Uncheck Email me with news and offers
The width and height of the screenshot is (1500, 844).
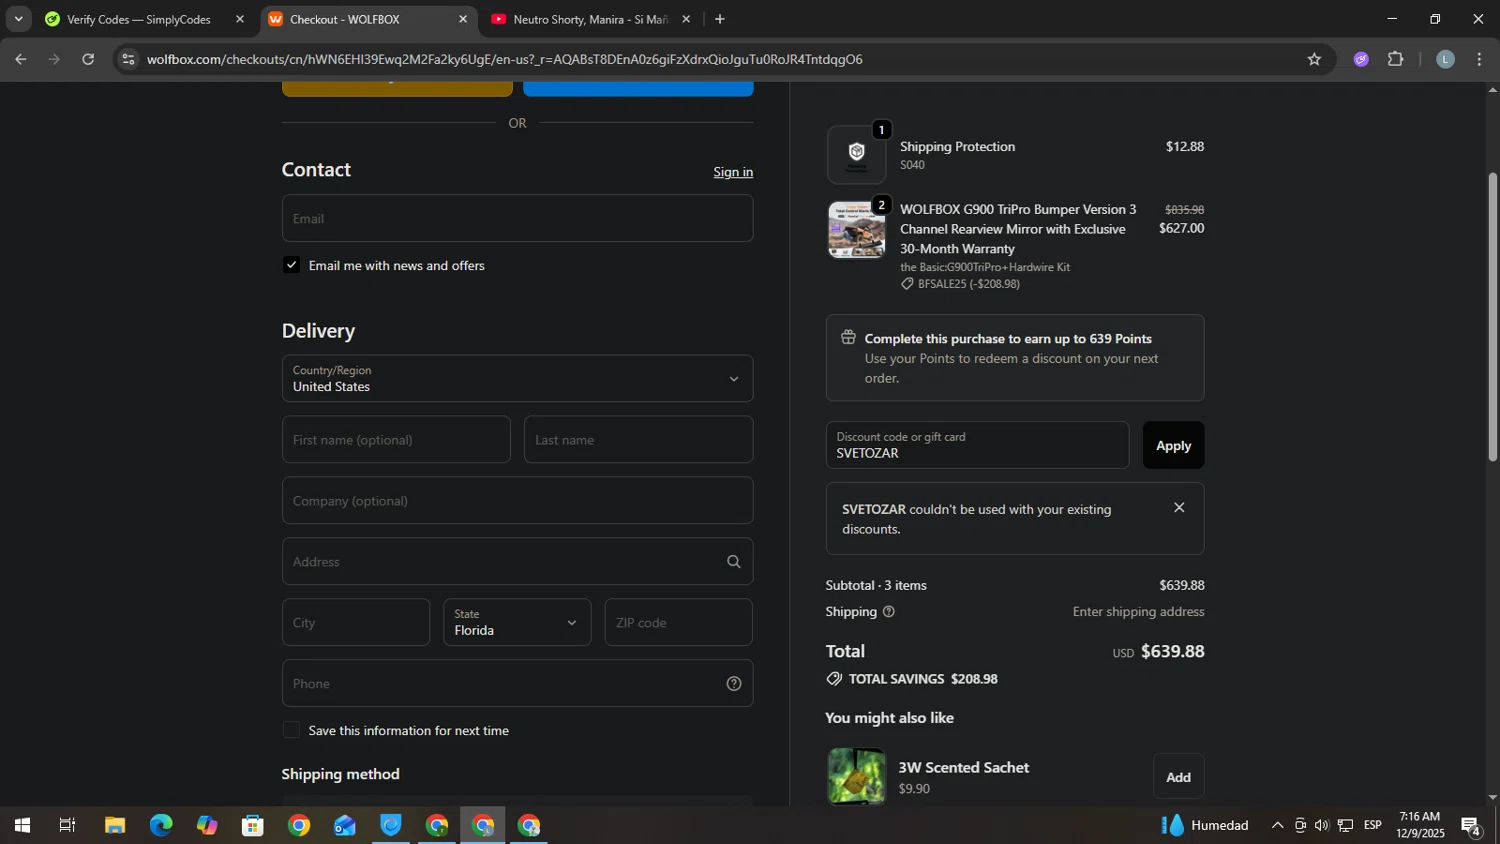click(291, 265)
